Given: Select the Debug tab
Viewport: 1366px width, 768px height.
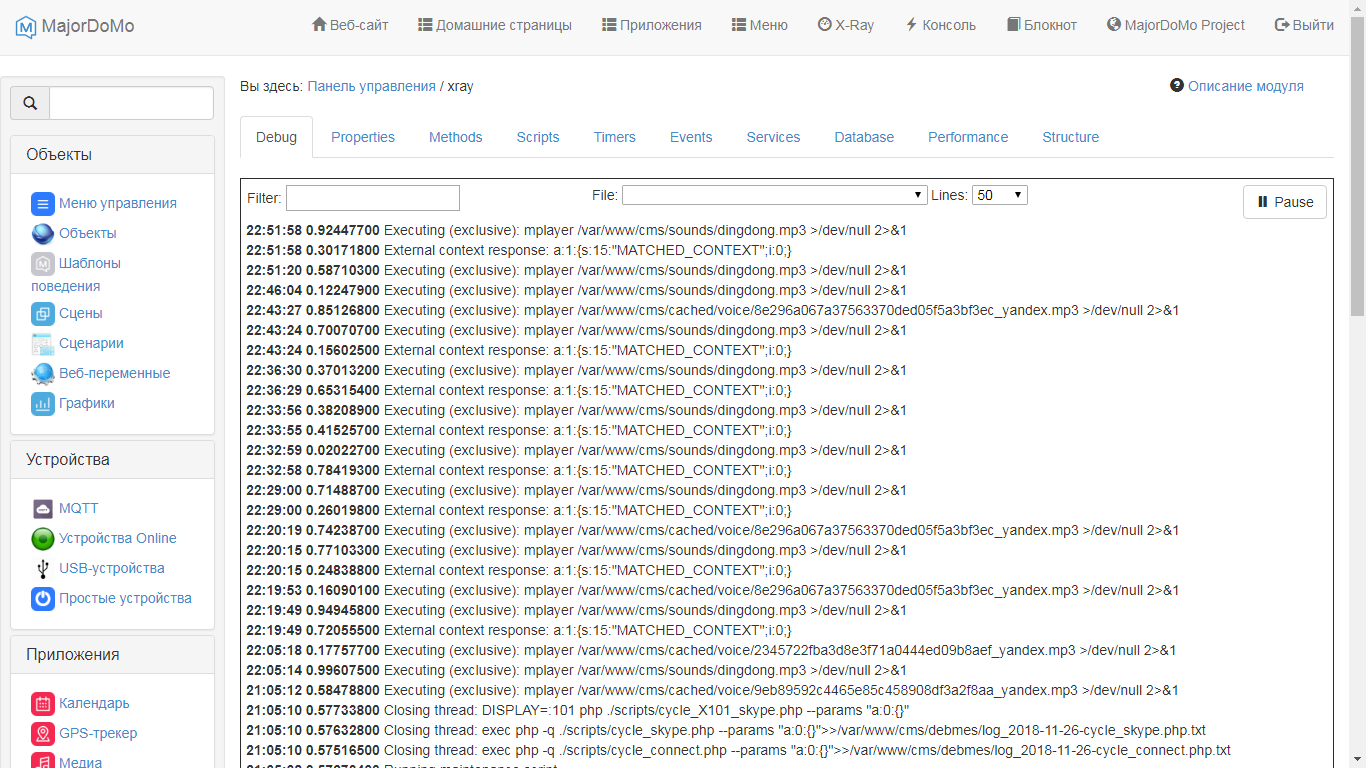Looking at the screenshot, I should (276, 137).
